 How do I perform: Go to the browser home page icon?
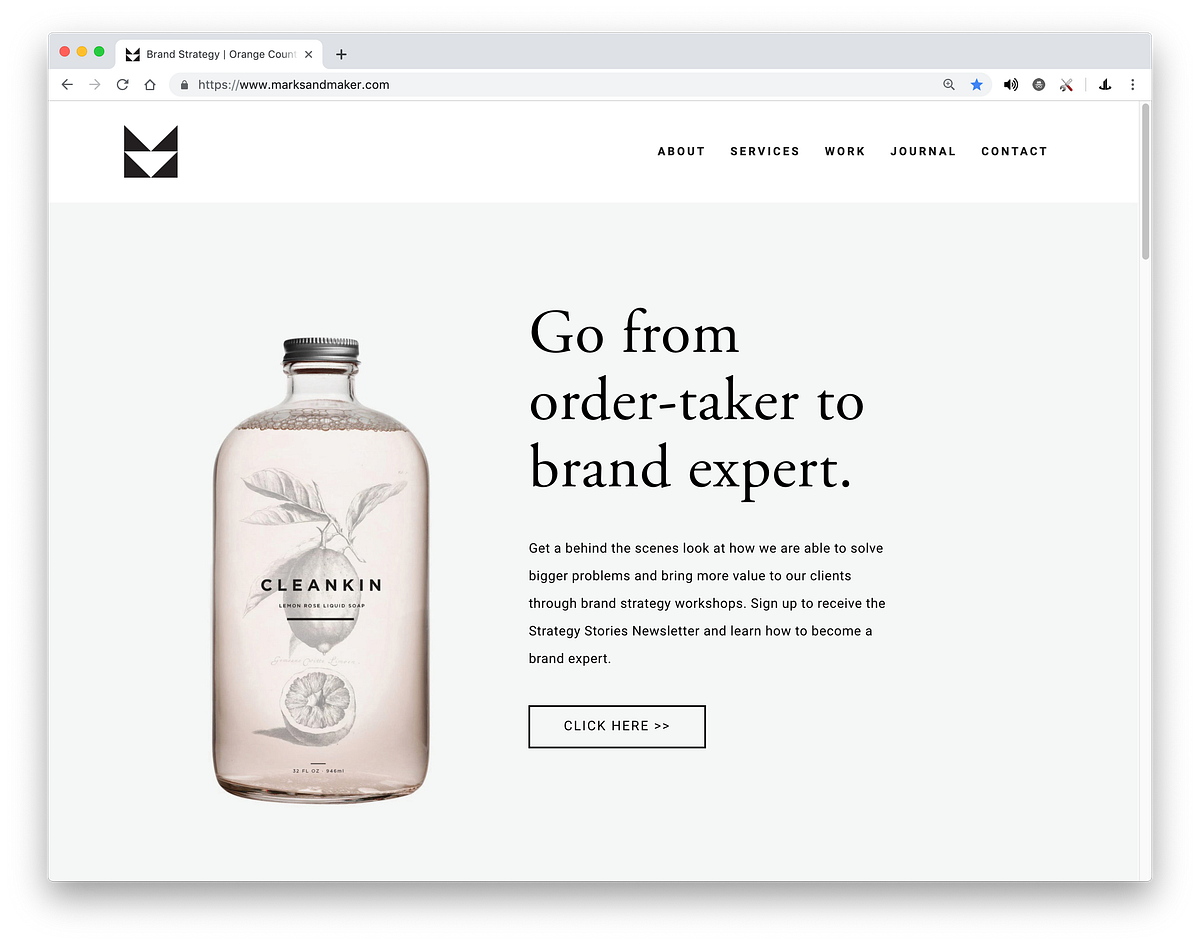[x=150, y=85]
